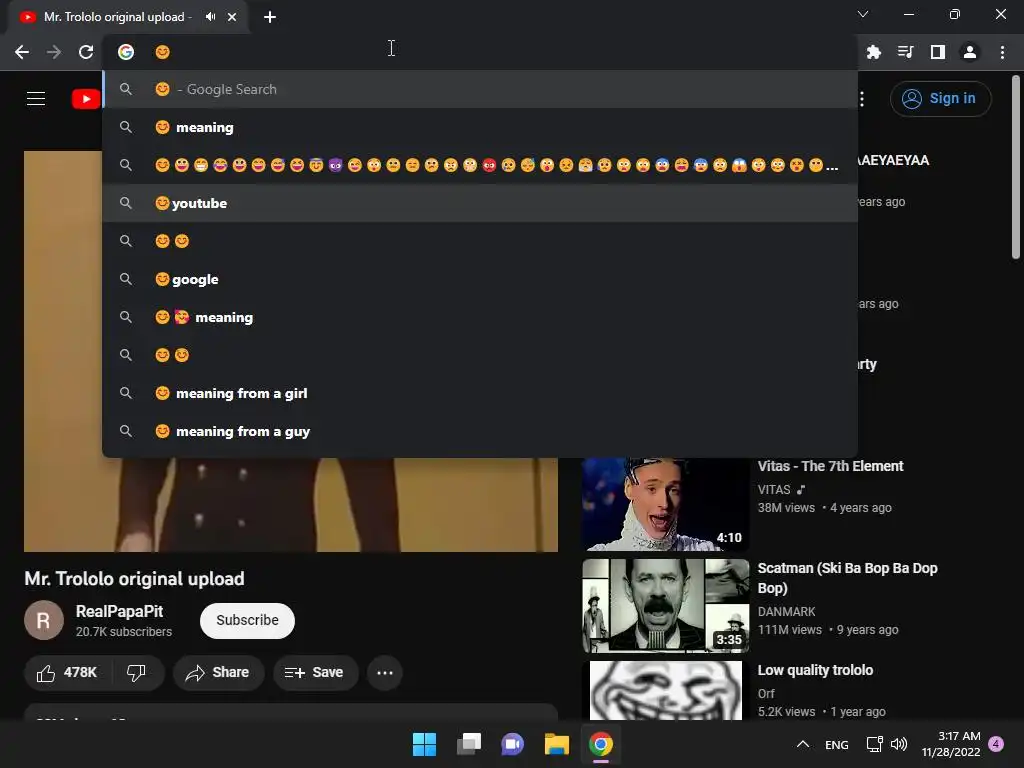Screen dimensions: 1024x768
Task: Select the emoji 'google' suggestion
Action: (480, 279)
